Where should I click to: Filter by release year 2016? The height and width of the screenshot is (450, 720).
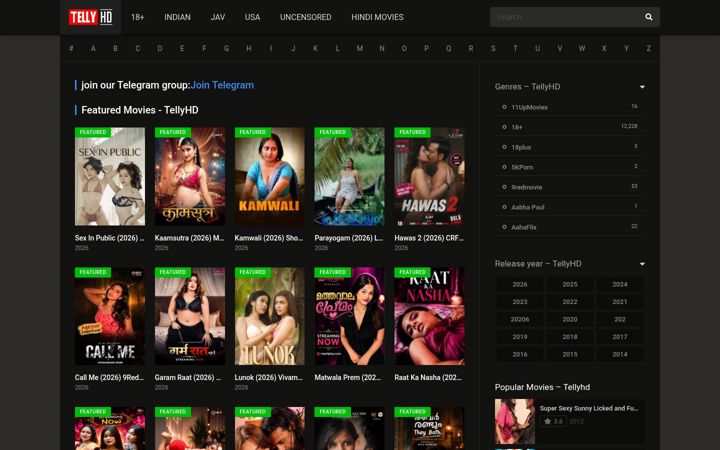(520, 354)
